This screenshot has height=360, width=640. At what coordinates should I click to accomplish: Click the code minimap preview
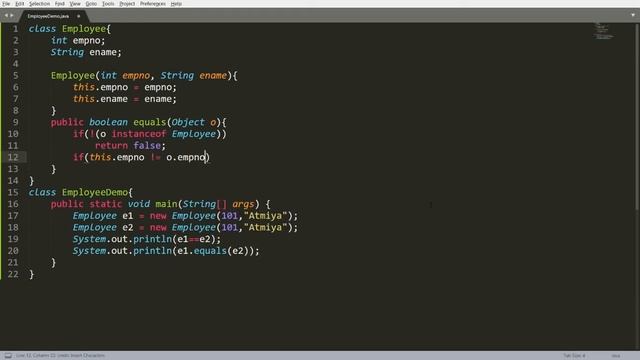pyautogui.click(x=603, y=31)
